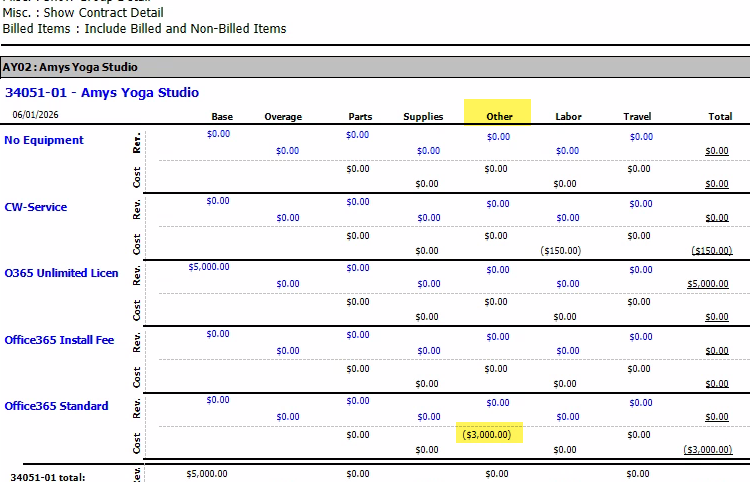Click CW-Service revenue Total $0.00

pyautogui.click(x=717, y=218)
